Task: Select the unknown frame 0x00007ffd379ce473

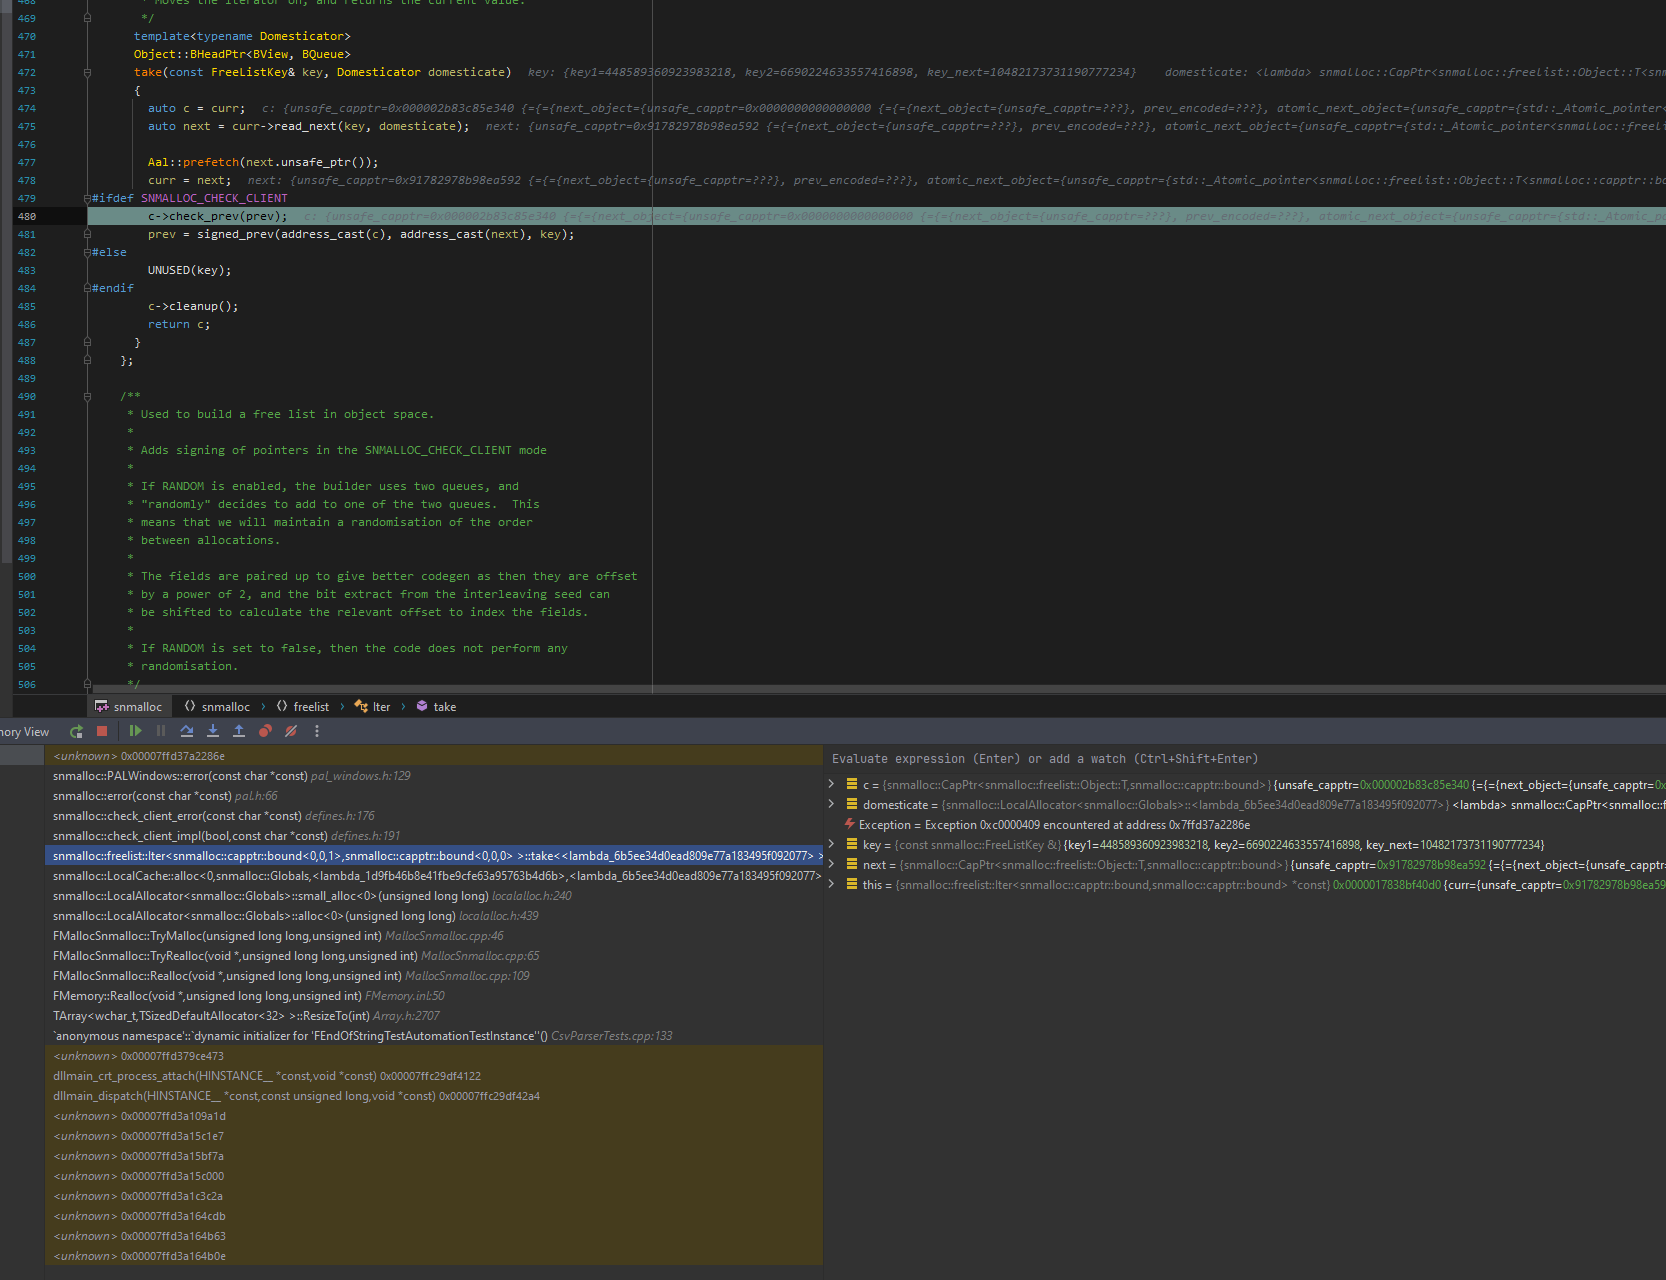Action: click(x=434, y=1056)
